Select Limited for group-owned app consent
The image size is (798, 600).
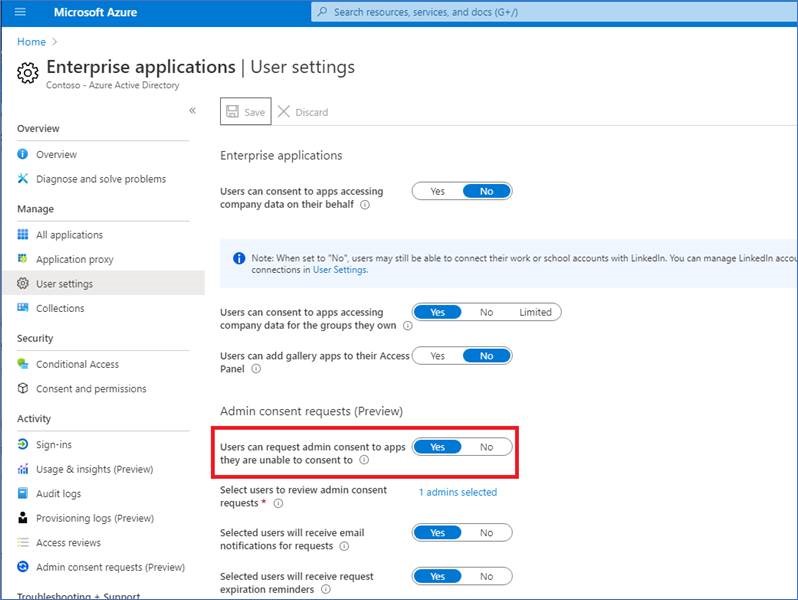(x=535, y=312)
